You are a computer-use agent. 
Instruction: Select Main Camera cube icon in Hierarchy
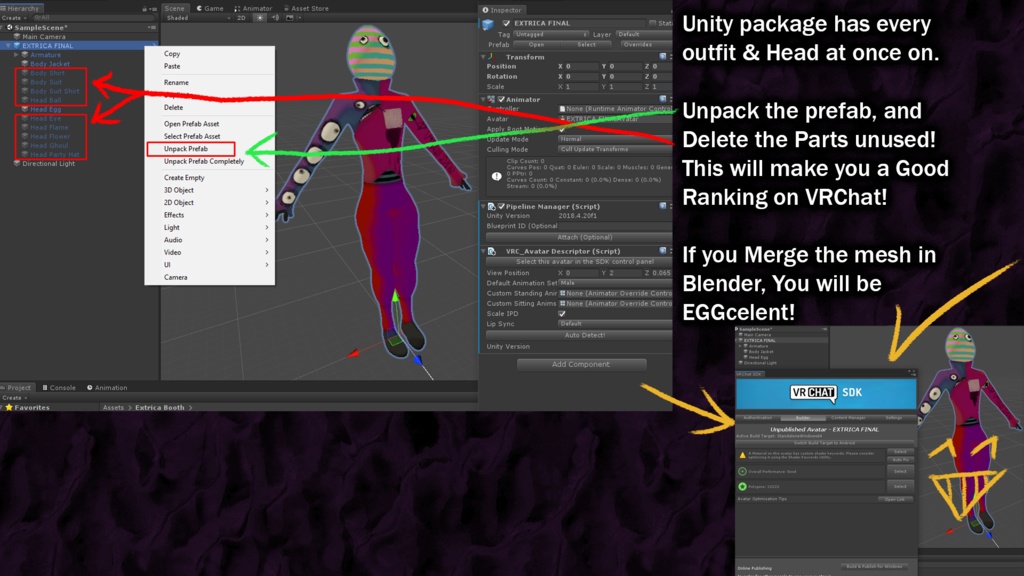(x=17, y=37)
